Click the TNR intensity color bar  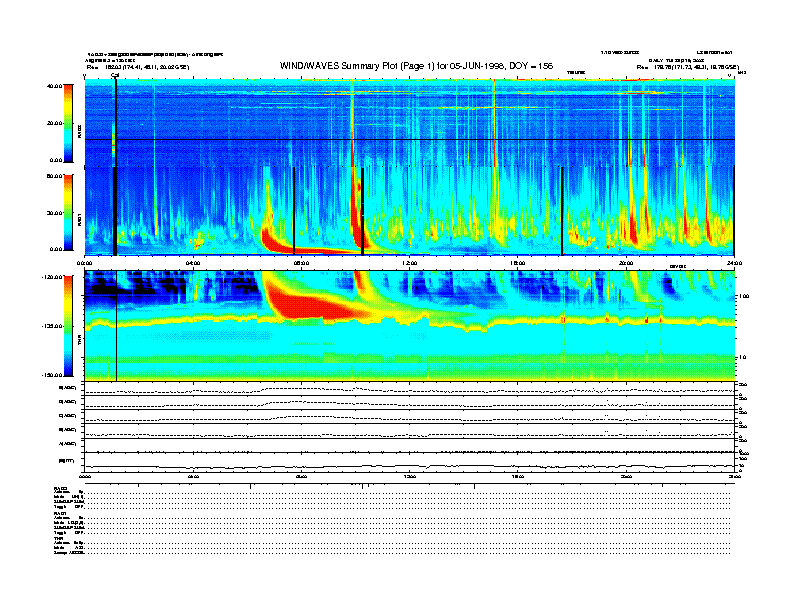pos(68,326)
